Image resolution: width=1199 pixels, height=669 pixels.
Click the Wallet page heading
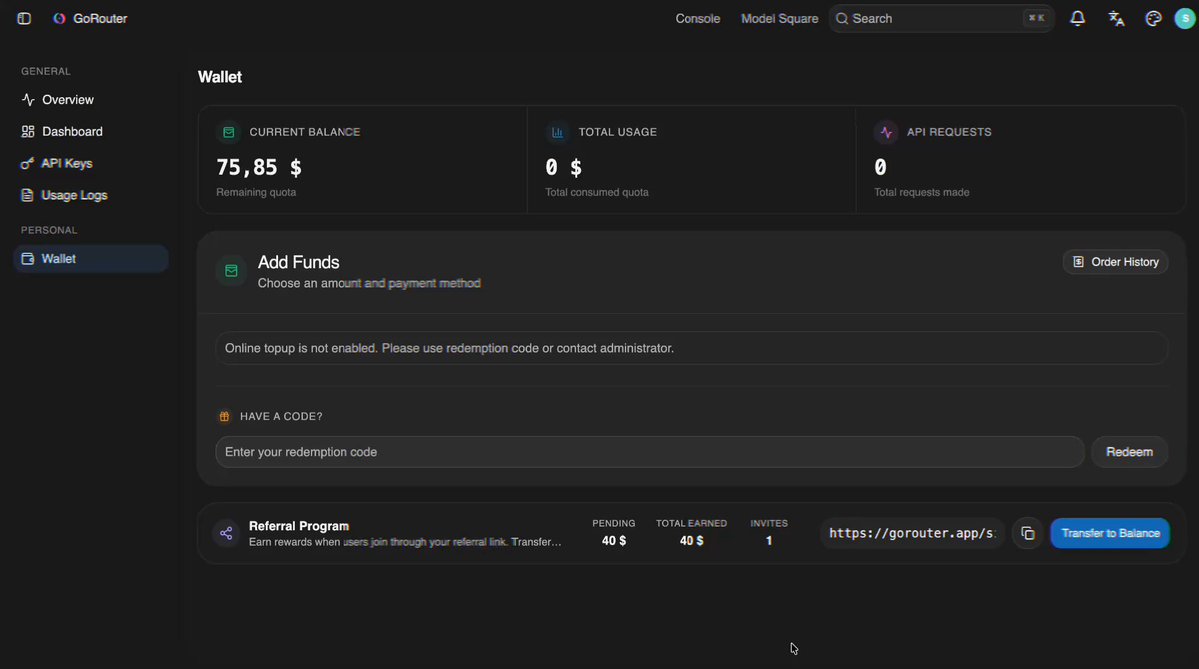[x=220, y=77]
